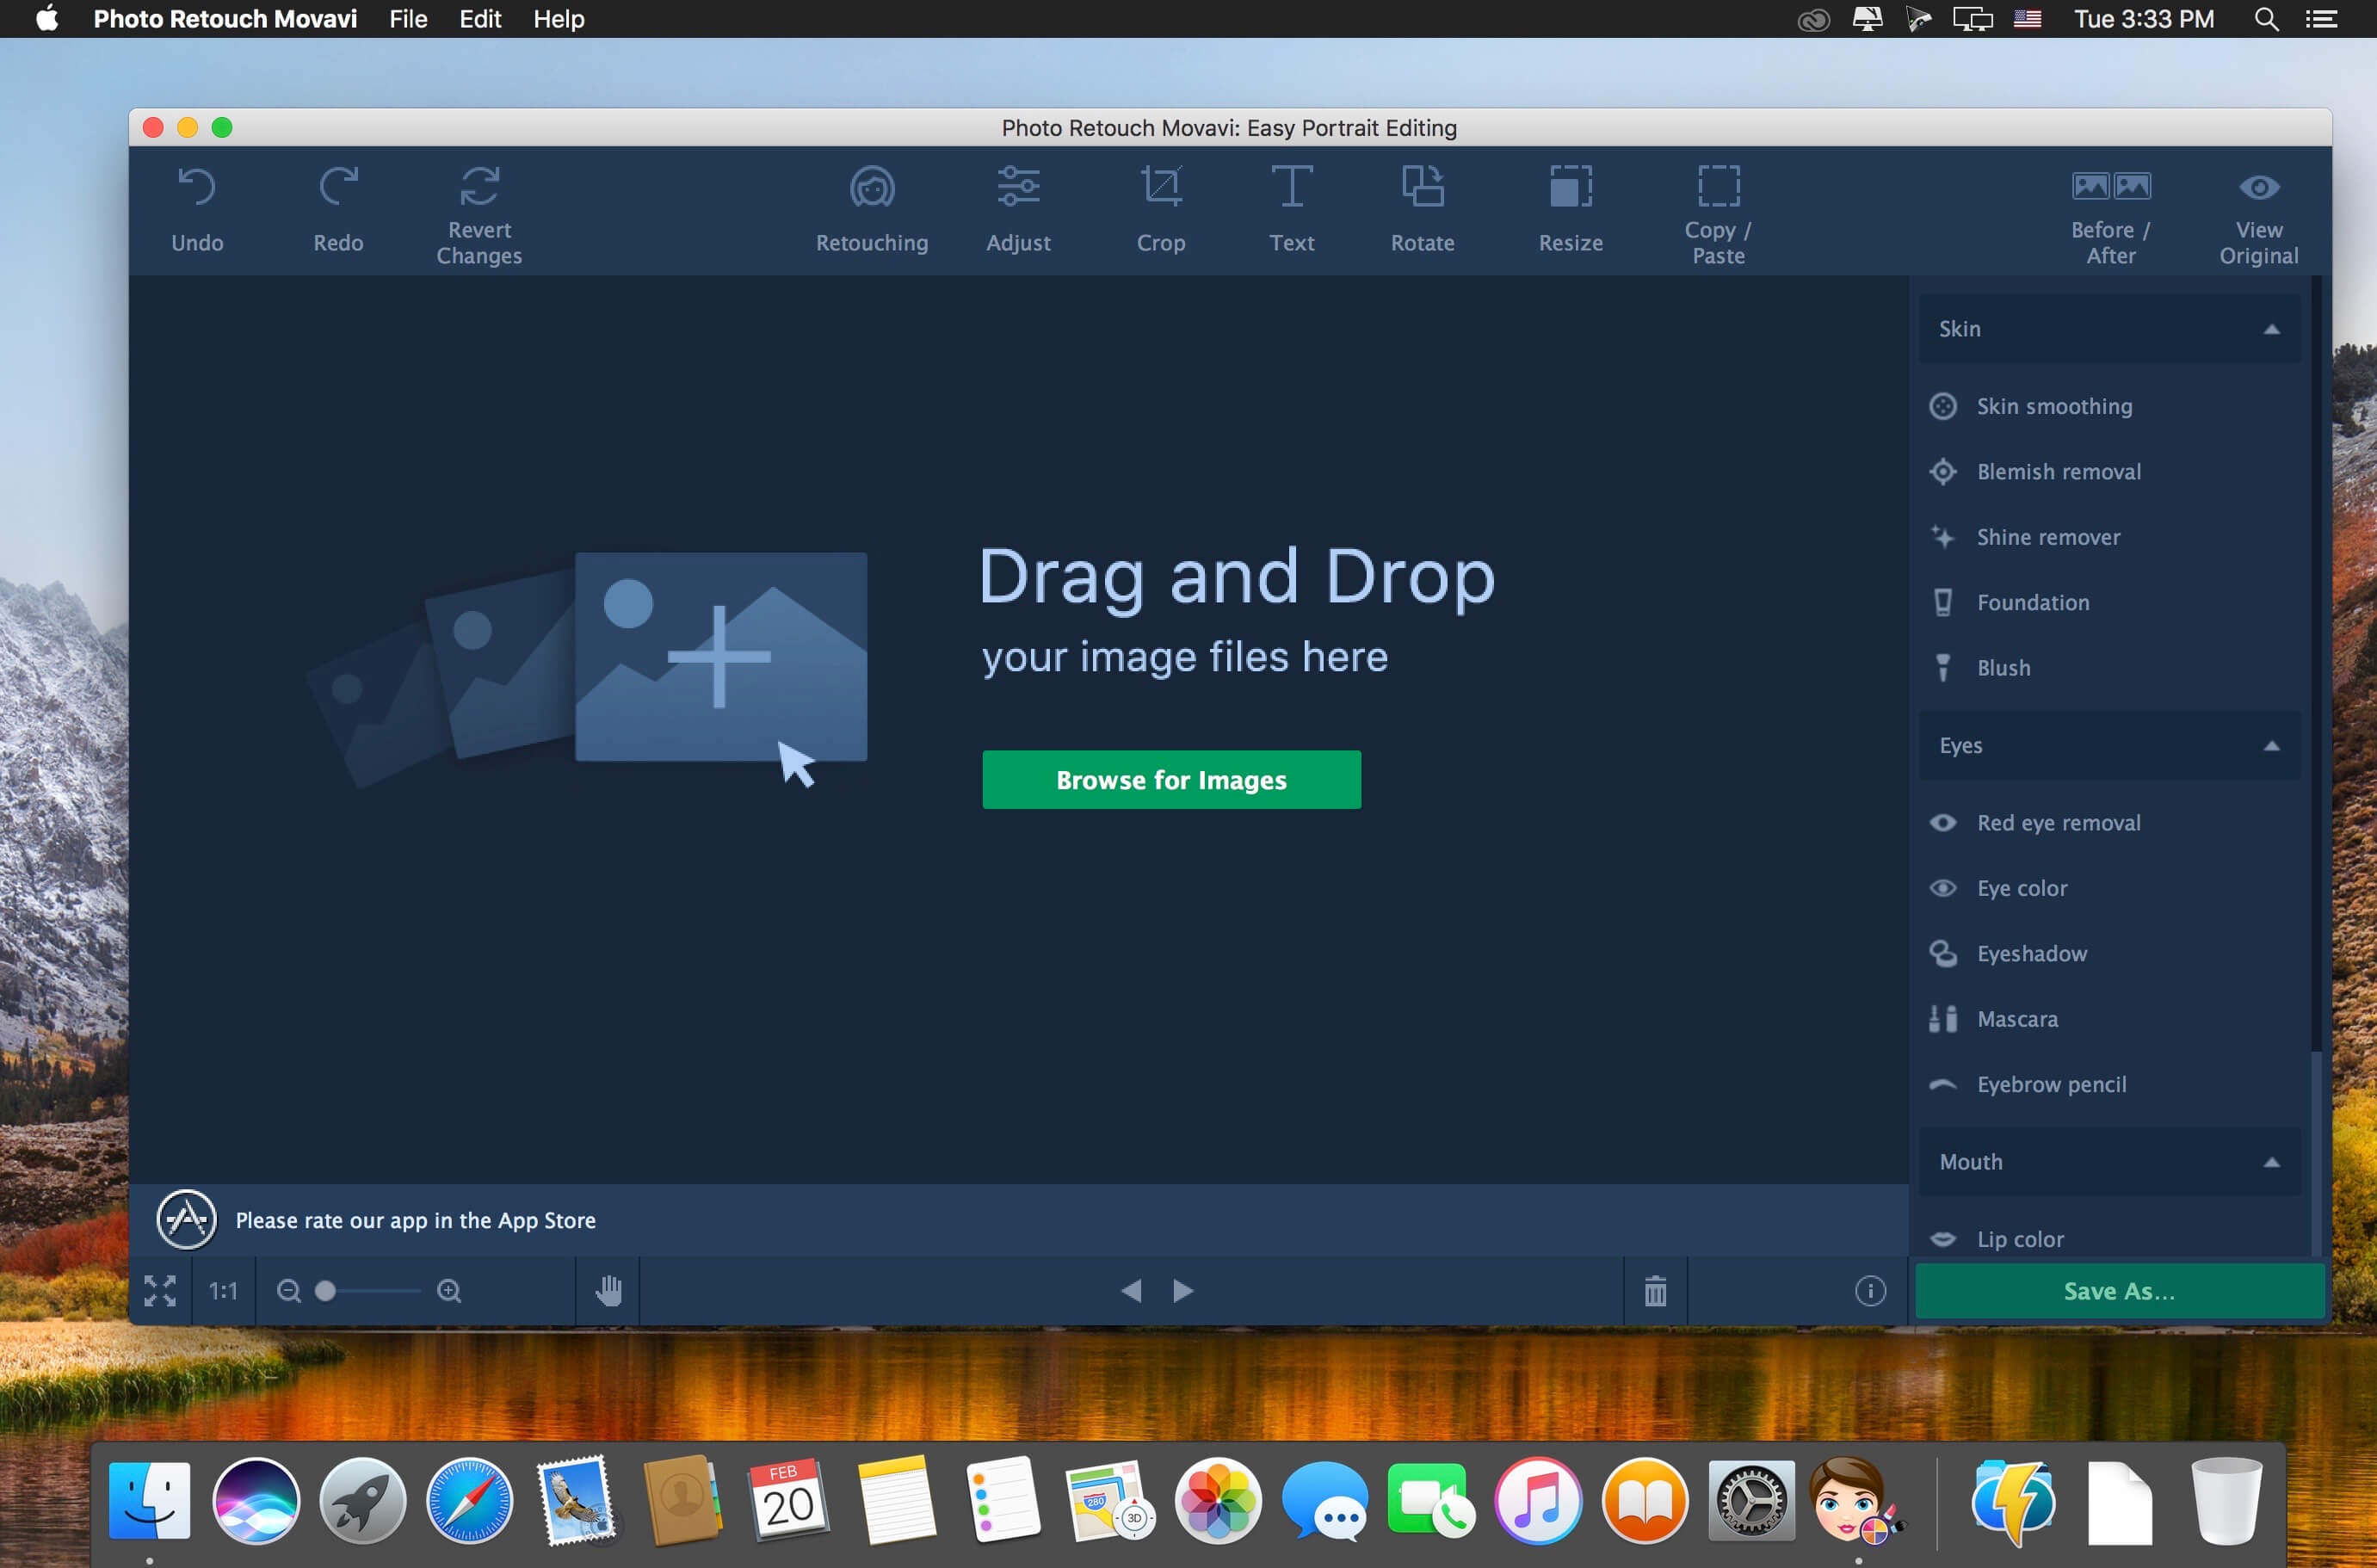Image resolution: width=2377 pixels, height=1568 pixels.
Task: Collapse the Eyes section
Action: tap(2271, 746)
